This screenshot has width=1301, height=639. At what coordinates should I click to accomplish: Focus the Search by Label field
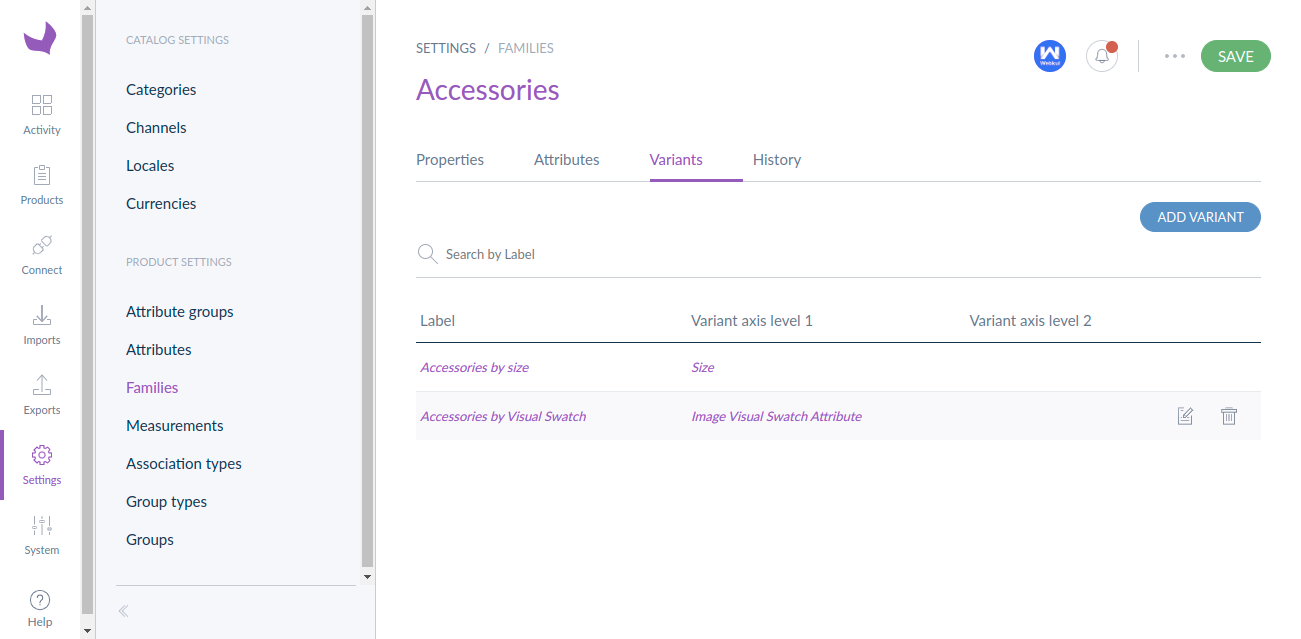(838, 254)
